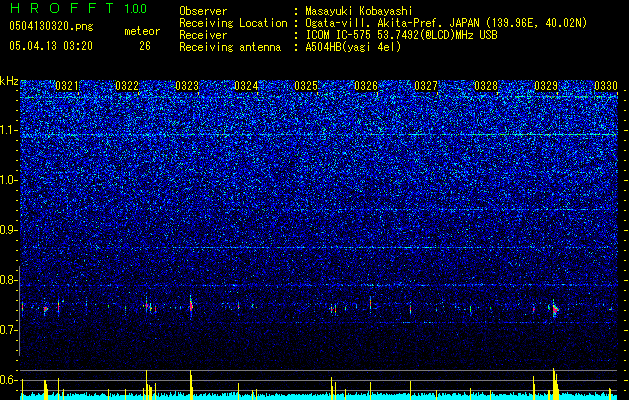Click the strong meteor echo near 0329
Viewport: 629px width, 400px height.
[x=555, y=309]
